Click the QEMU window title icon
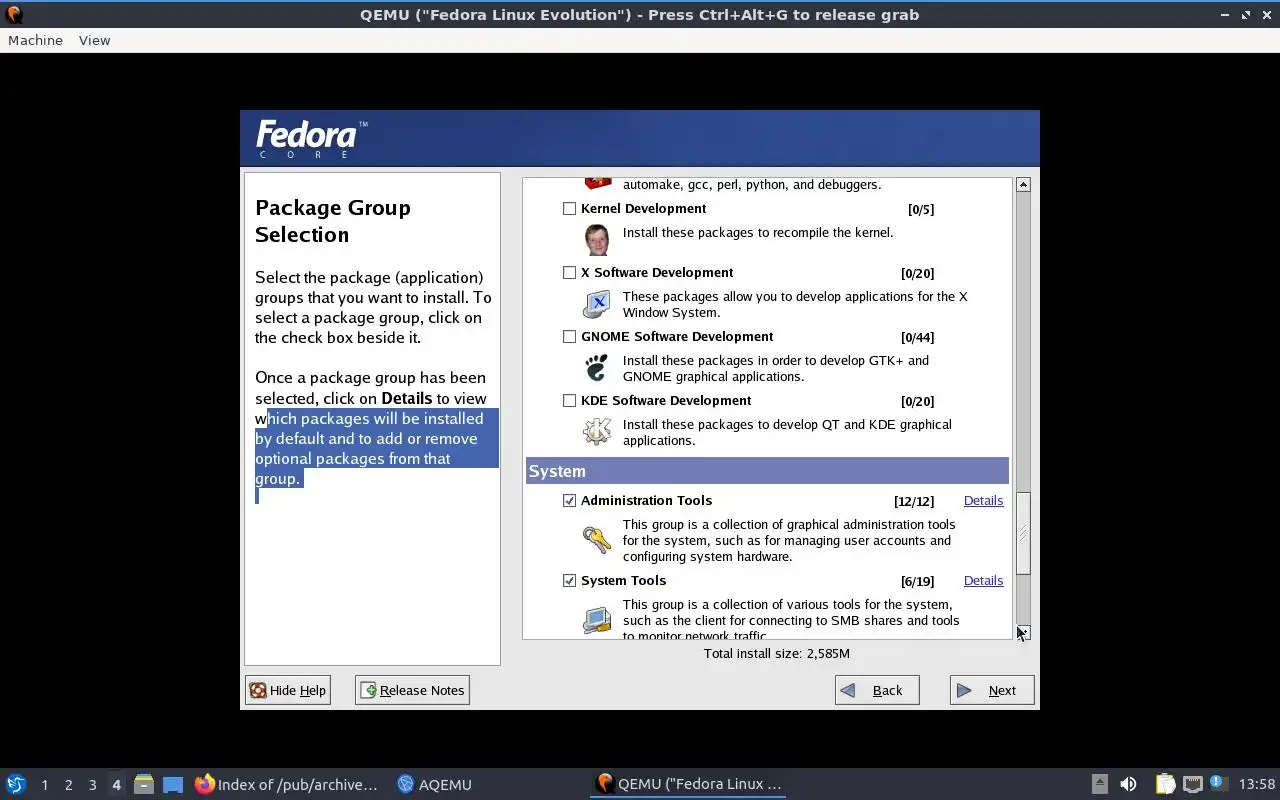Screen dimensions: 1280x800 coord(14,15)
